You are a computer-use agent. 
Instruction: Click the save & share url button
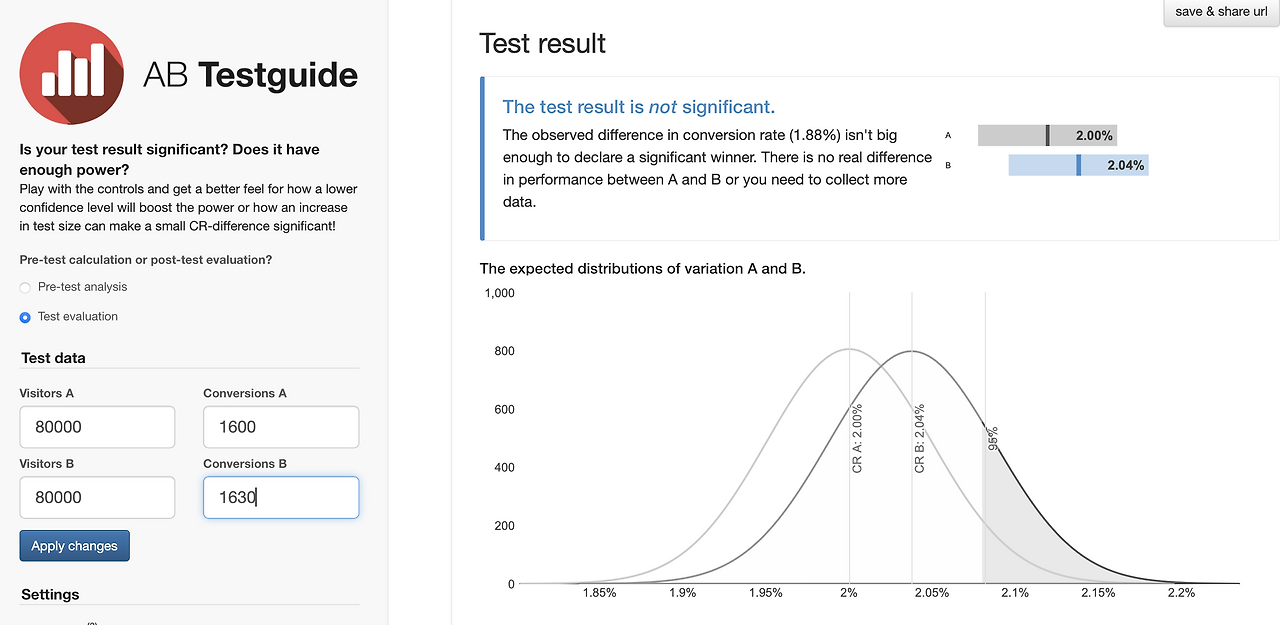pos(1221,12)
